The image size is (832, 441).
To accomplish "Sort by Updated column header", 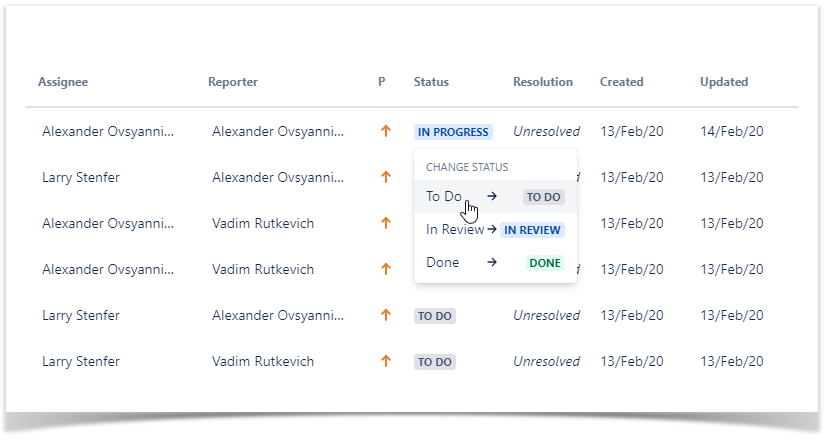I will (724, 82).
